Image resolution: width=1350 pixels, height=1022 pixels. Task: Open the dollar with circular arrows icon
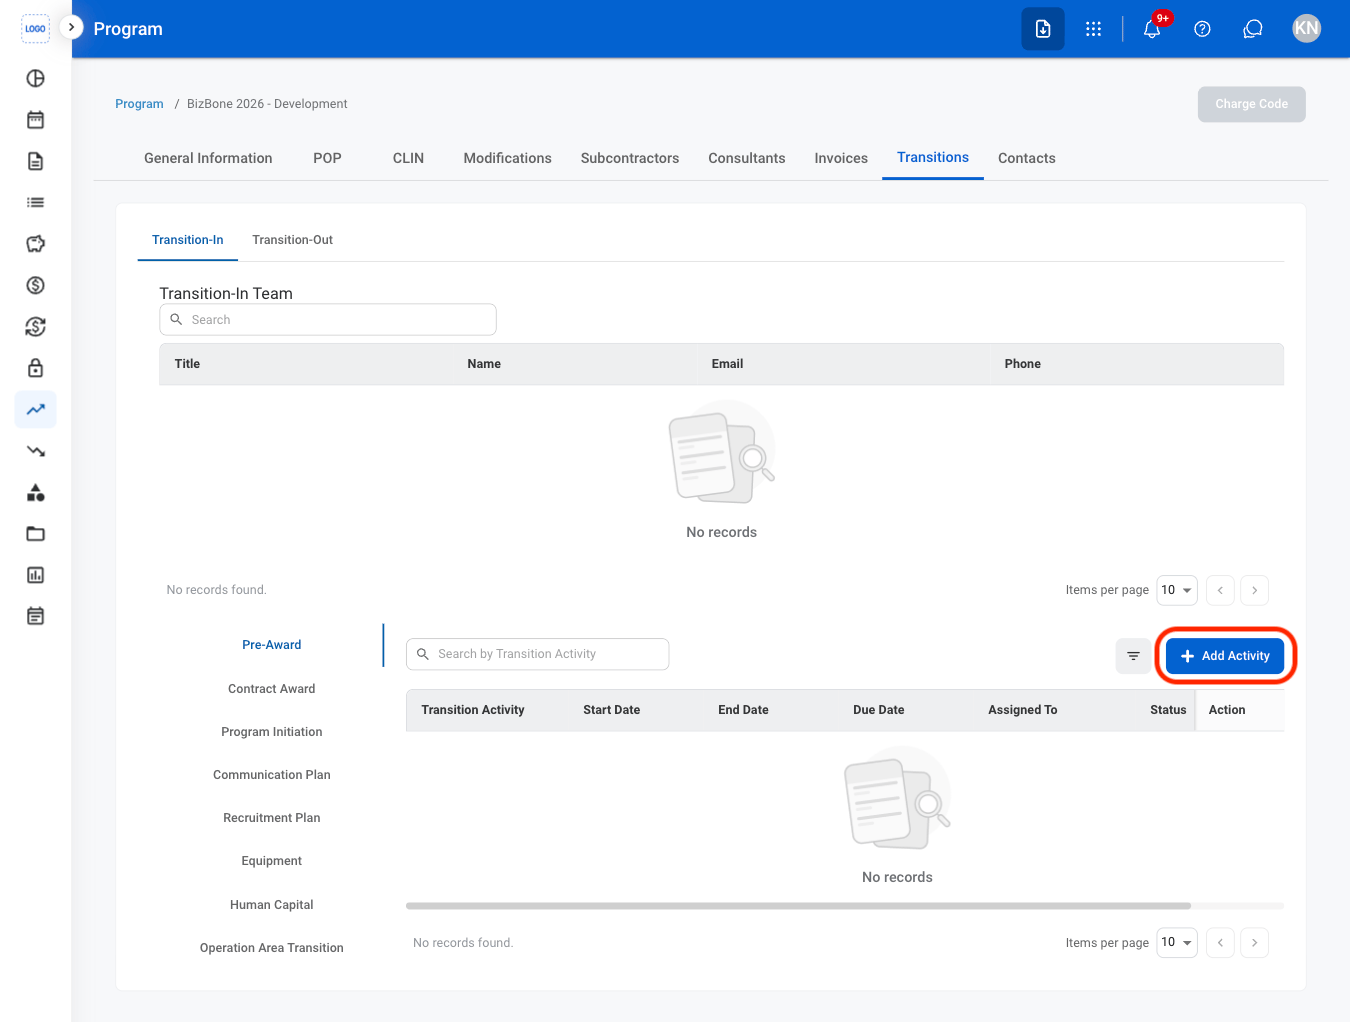35,327
